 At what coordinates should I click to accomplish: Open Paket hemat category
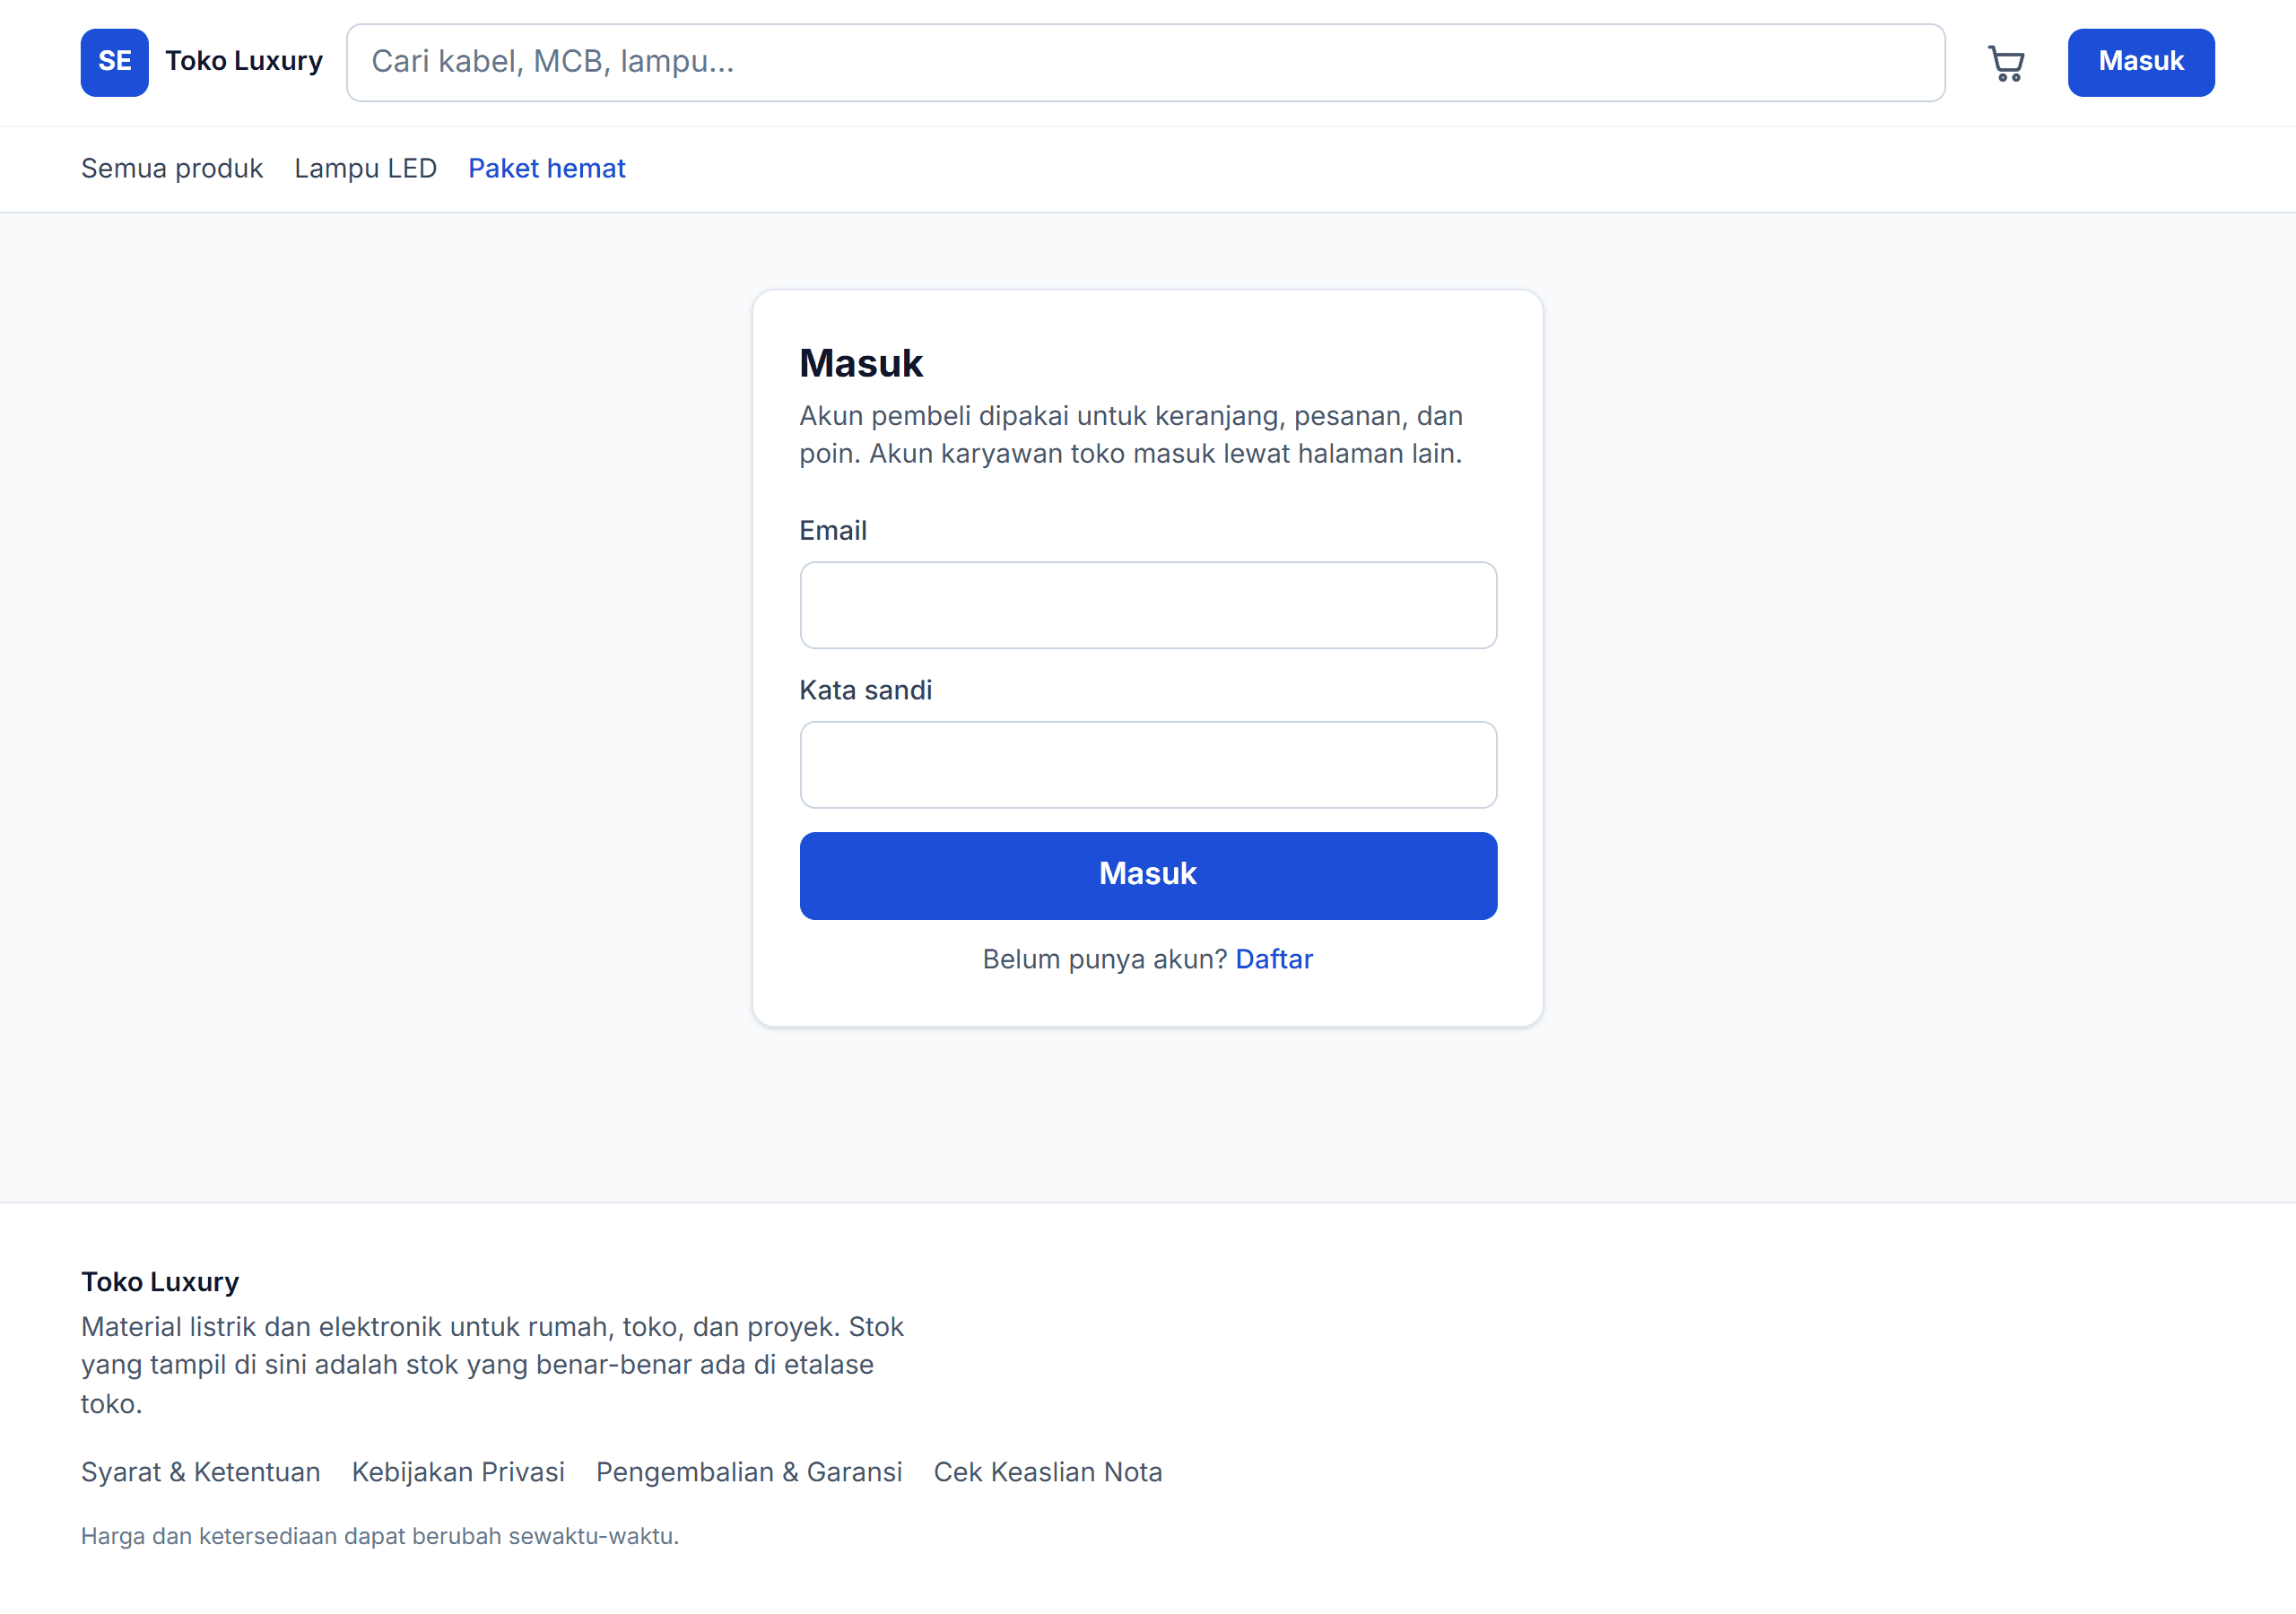point(547,168)
